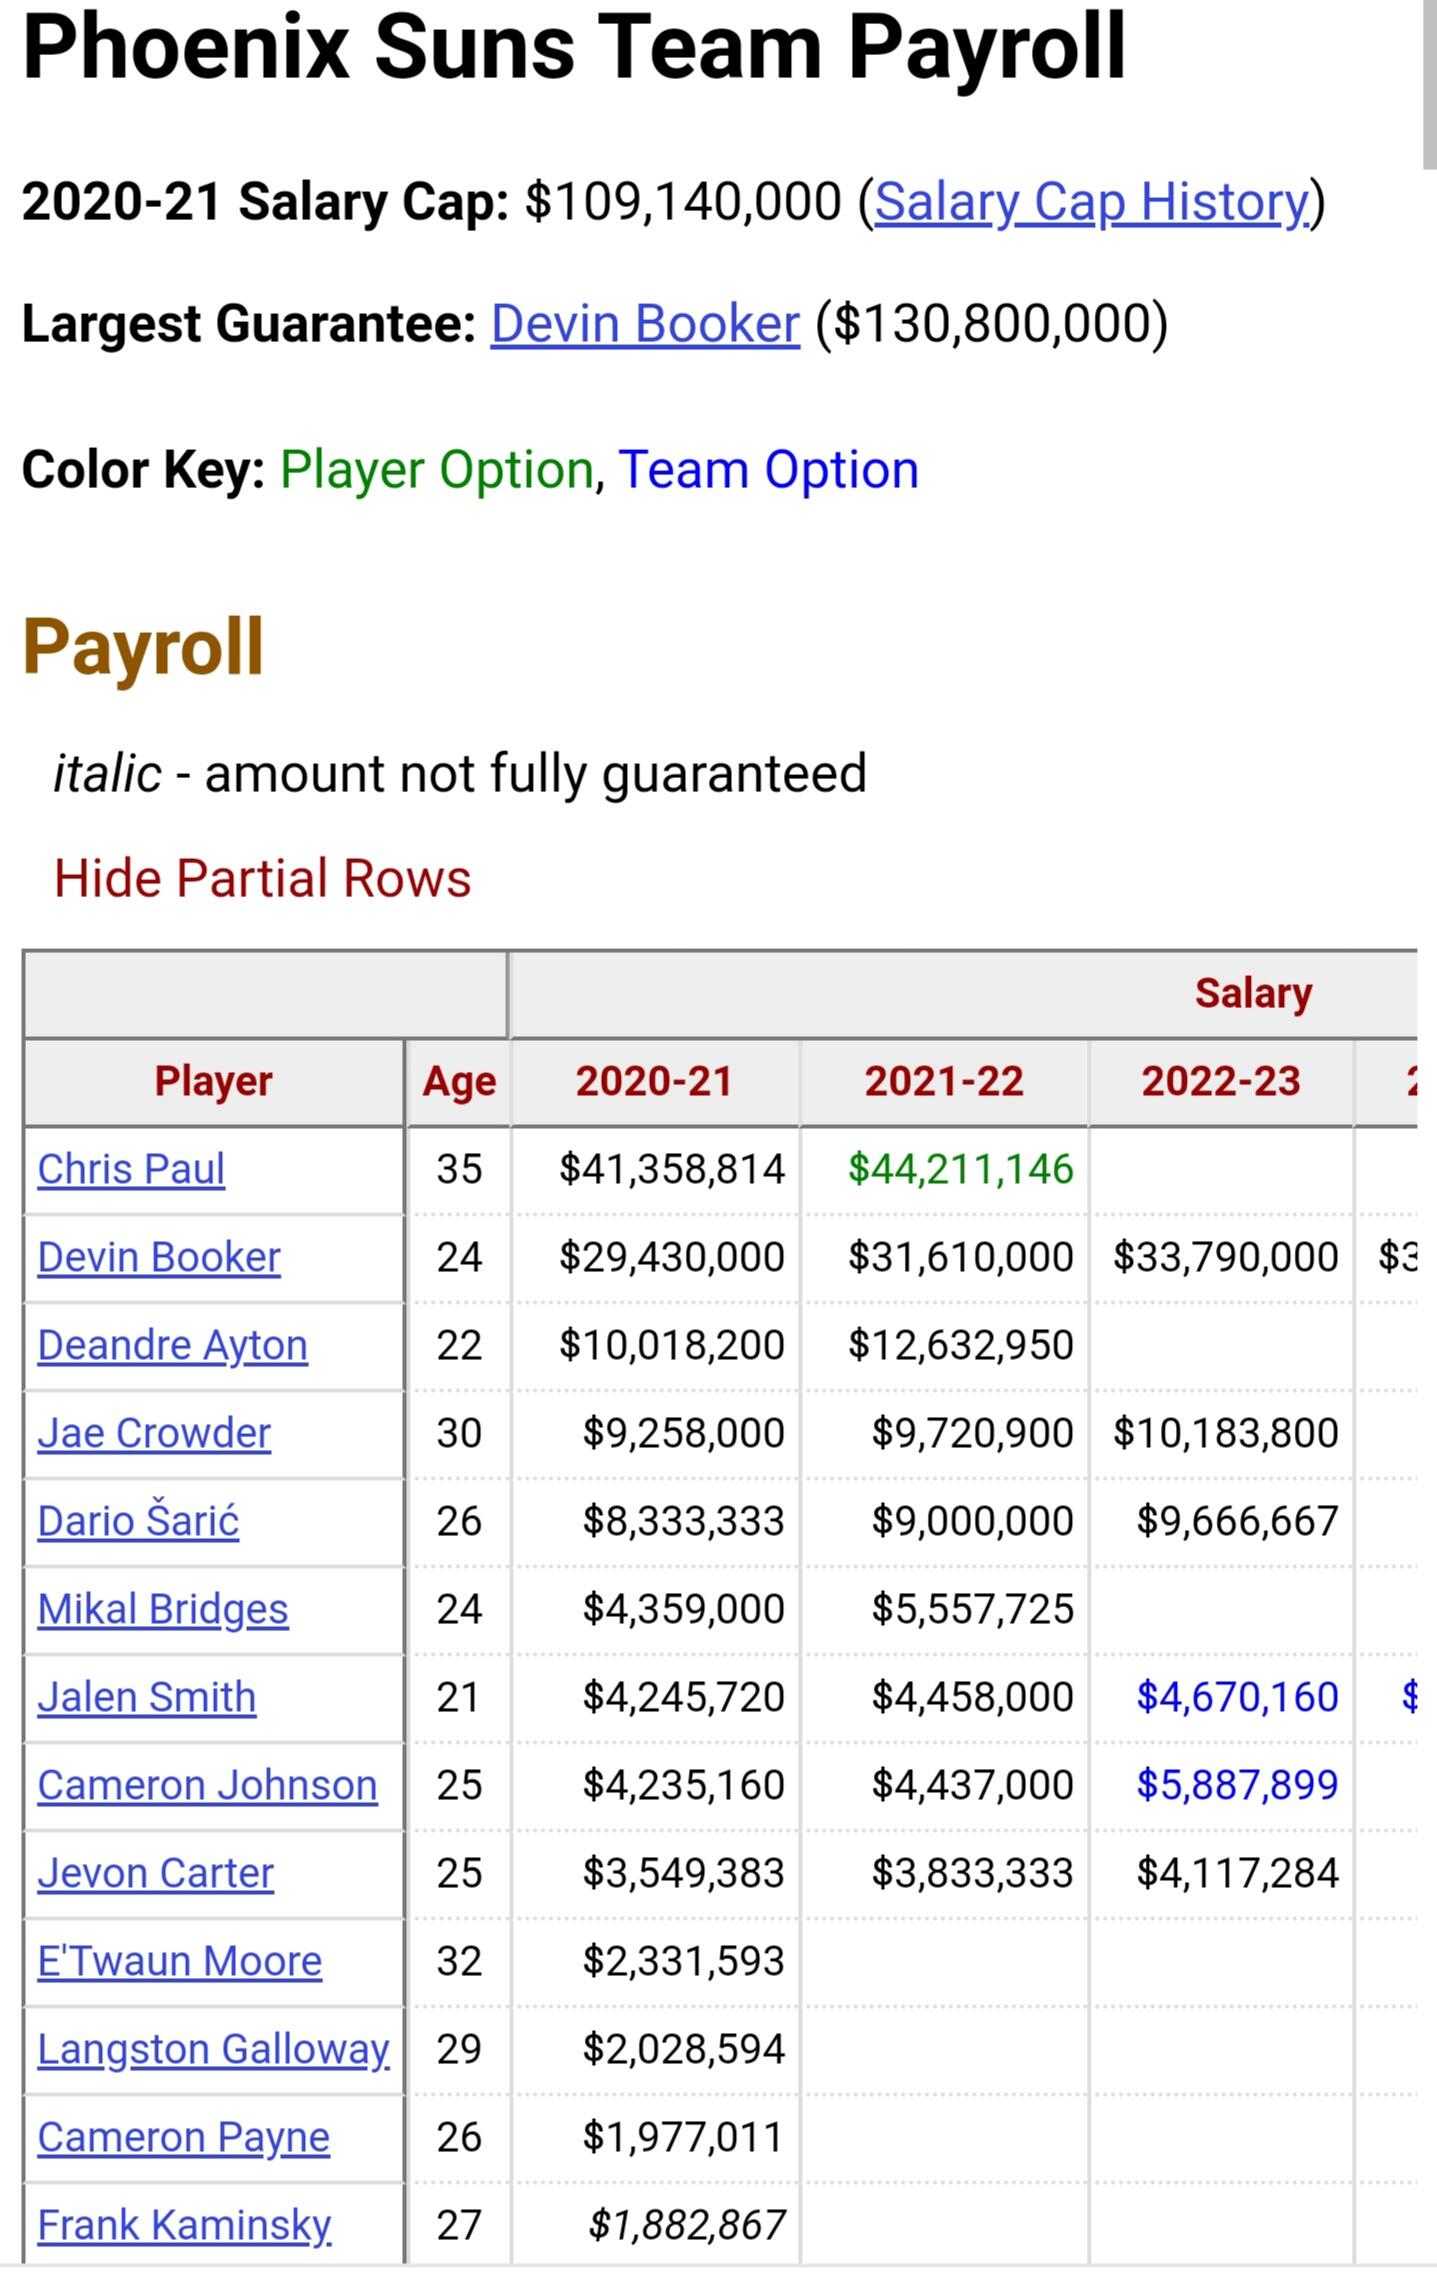Screen dimensions: 1437x2278
Task: Open Mikal Bridges' player page
Action: click(x=163, y=1609)
